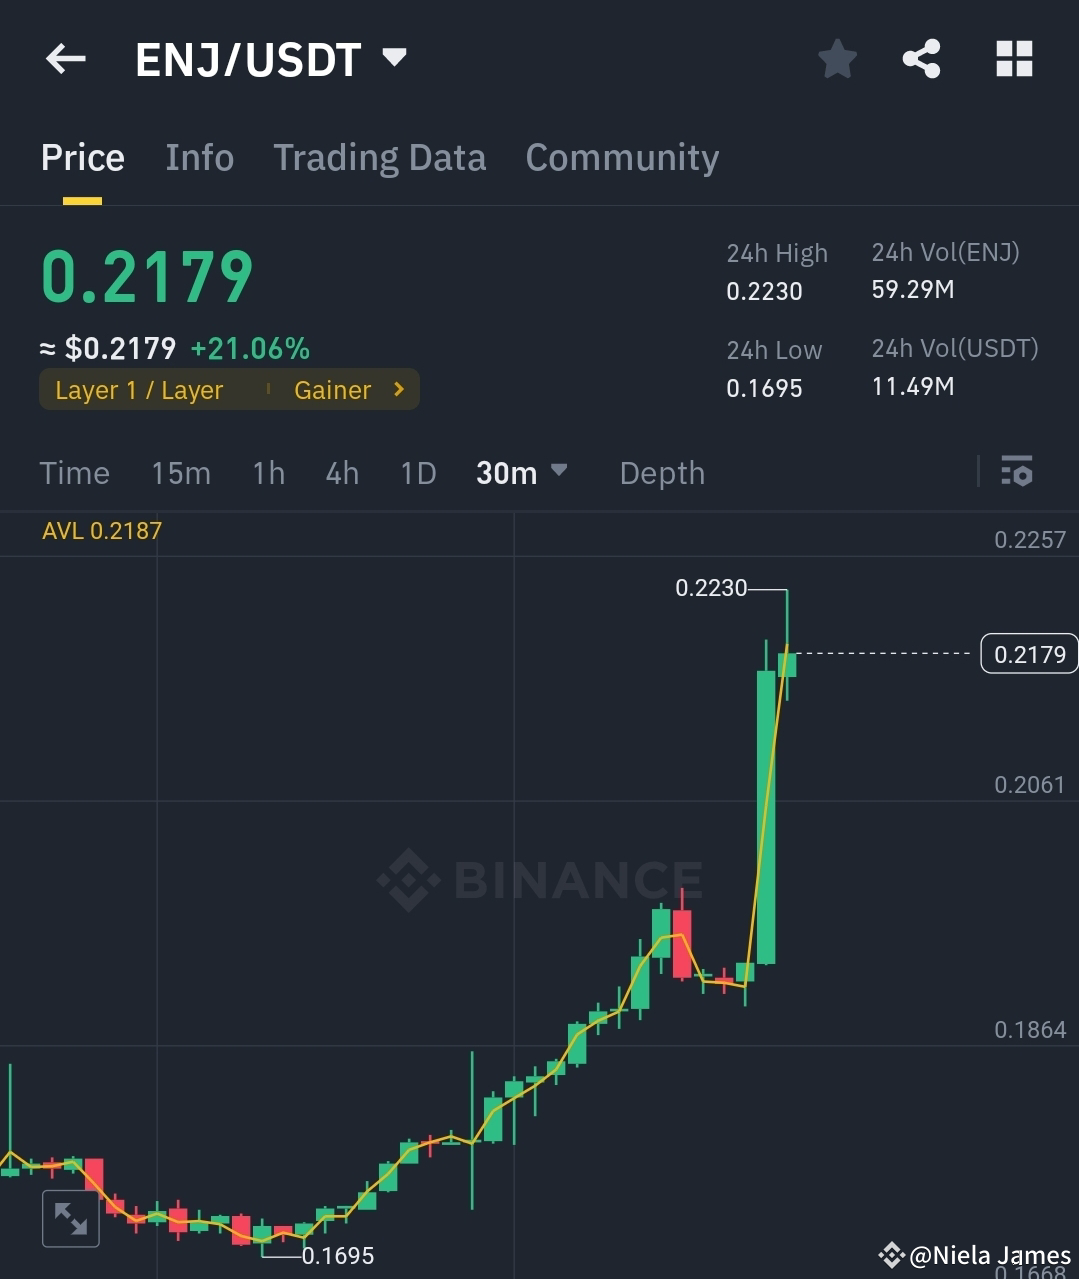Open the Community tab
Viewport: 1079px width, 1279px height.
tap(622, 158)
